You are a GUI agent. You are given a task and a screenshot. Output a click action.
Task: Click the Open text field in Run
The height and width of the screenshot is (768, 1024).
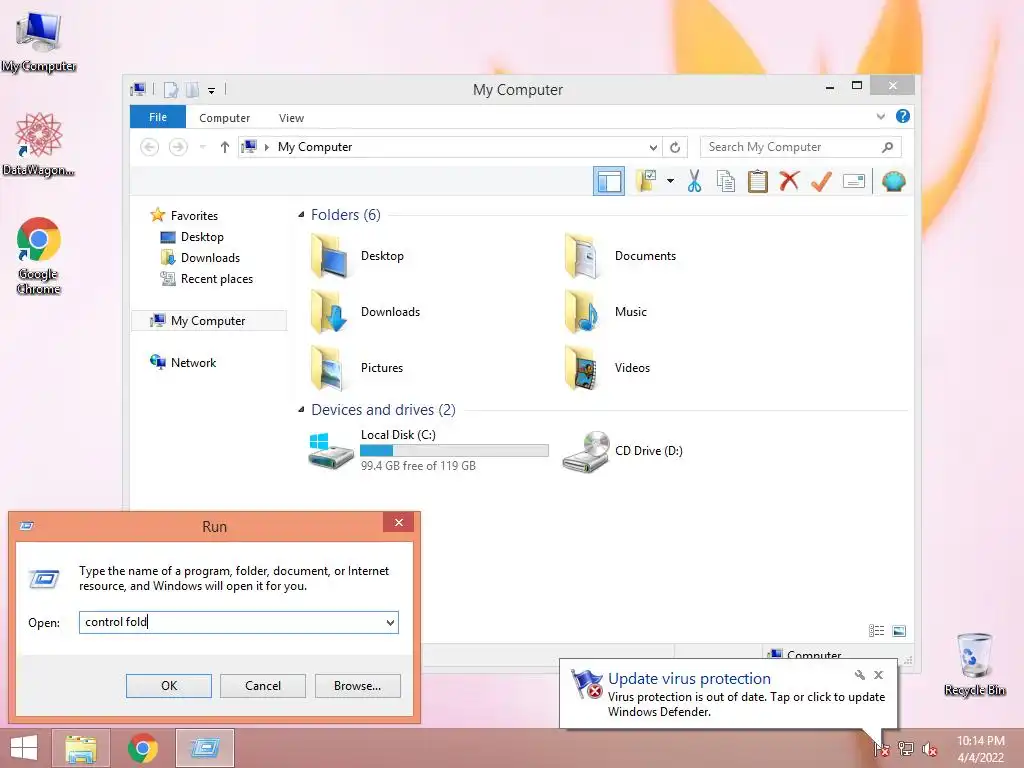tap(231, 622)
